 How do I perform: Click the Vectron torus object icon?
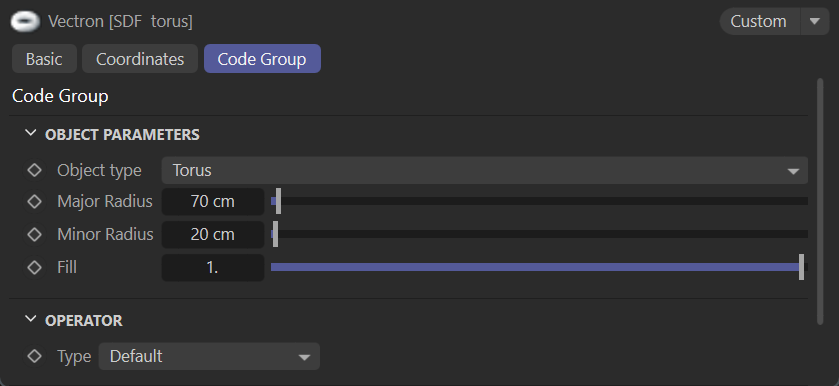[25, 21]
